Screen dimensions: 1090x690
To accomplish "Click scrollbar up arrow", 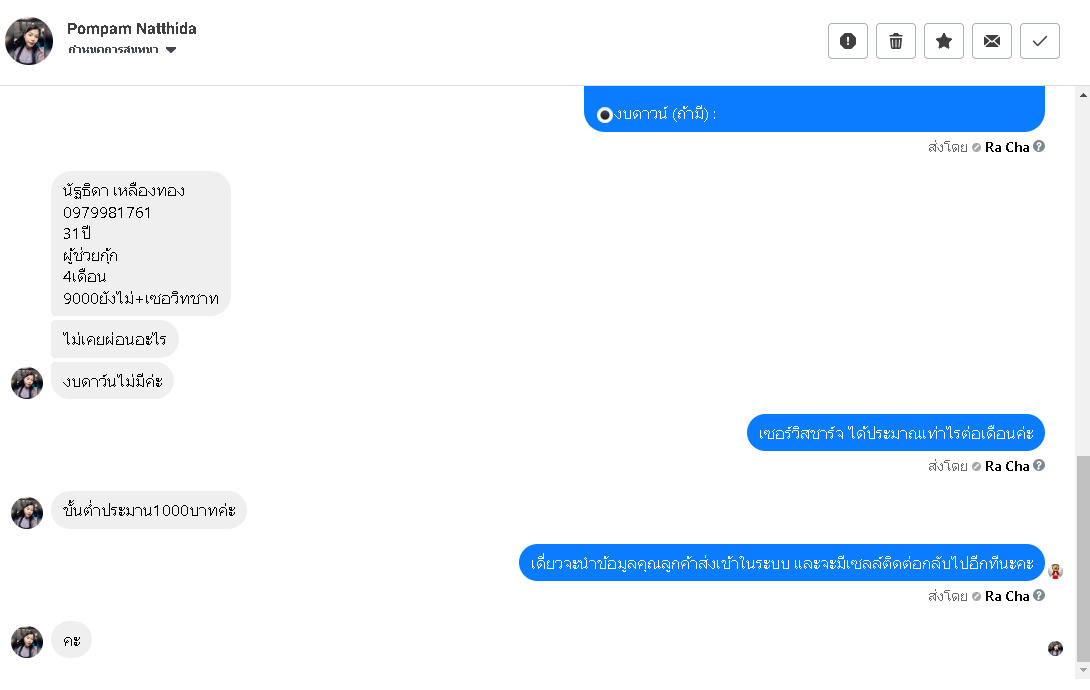I will pyautogui.click(x=1081, y=95).
